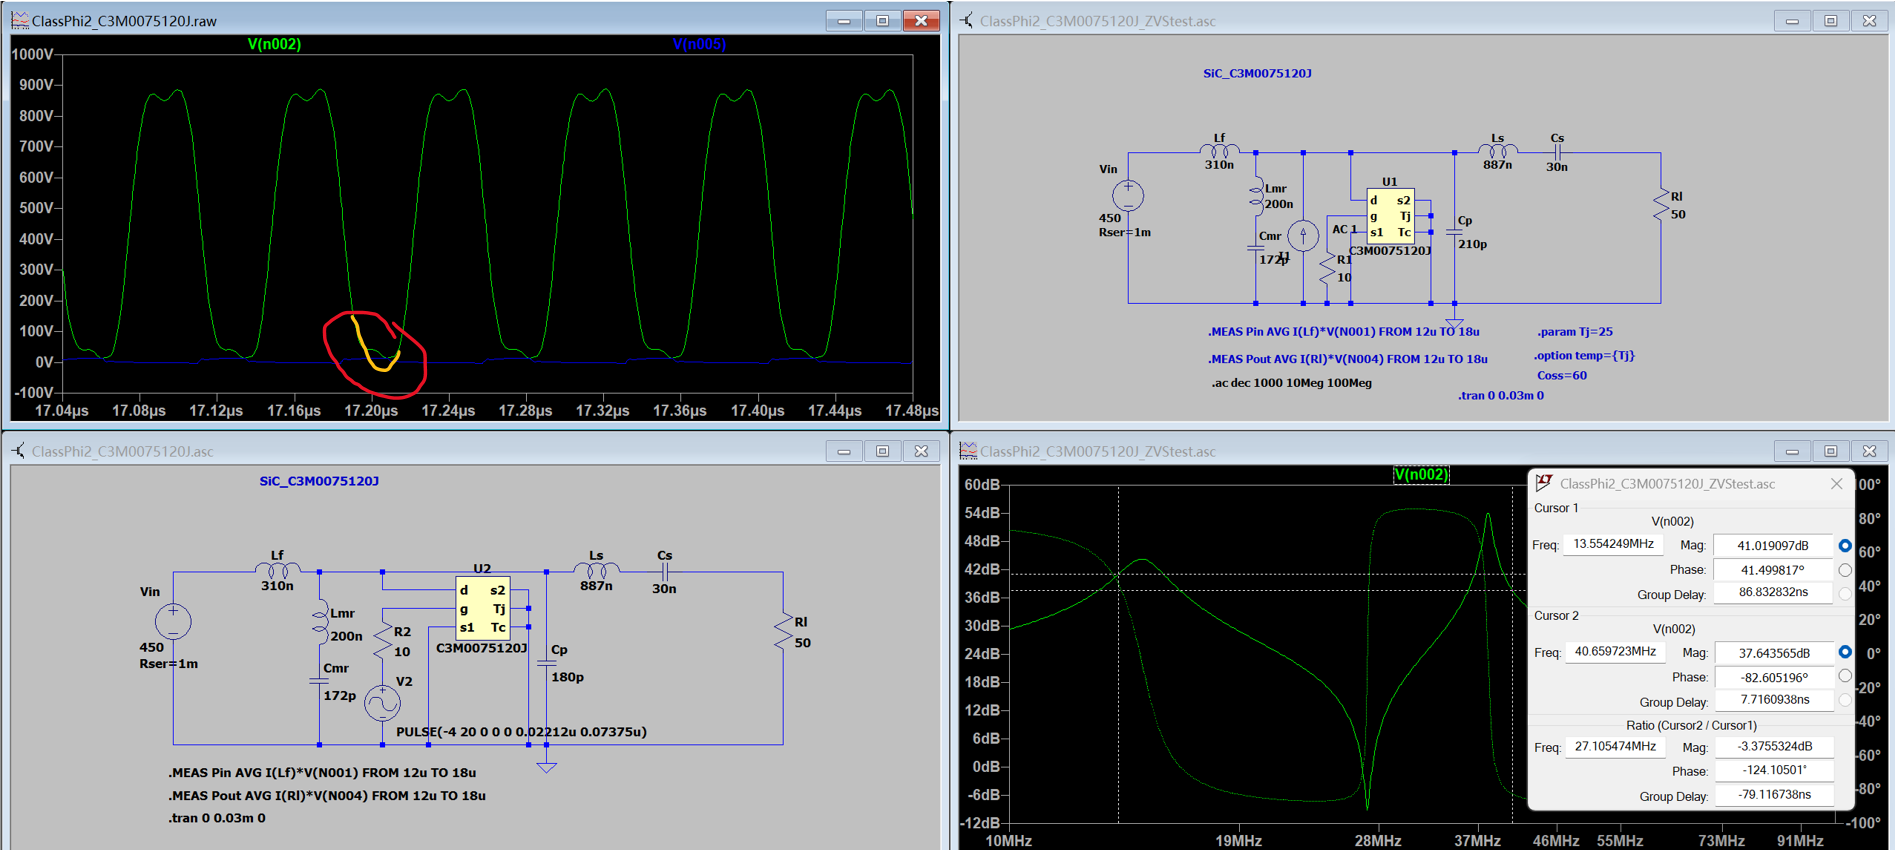1895x850 pixels.
Task: Select I1 AC current source in ZVStest
Action: pos(1303,235)
